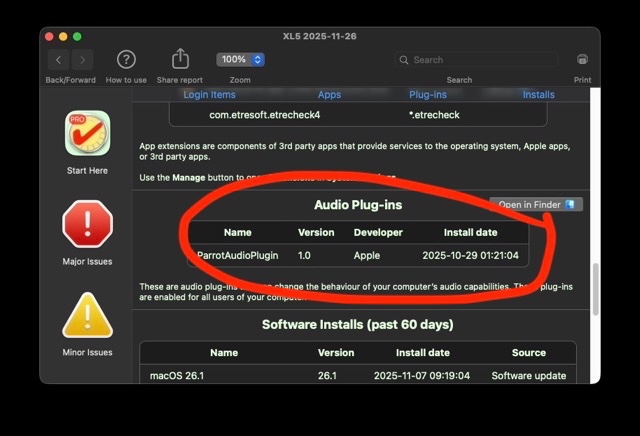Minimize the window with yellow button
The width and height of the screenshot is (640, 436).
click(x=63, y=37)
